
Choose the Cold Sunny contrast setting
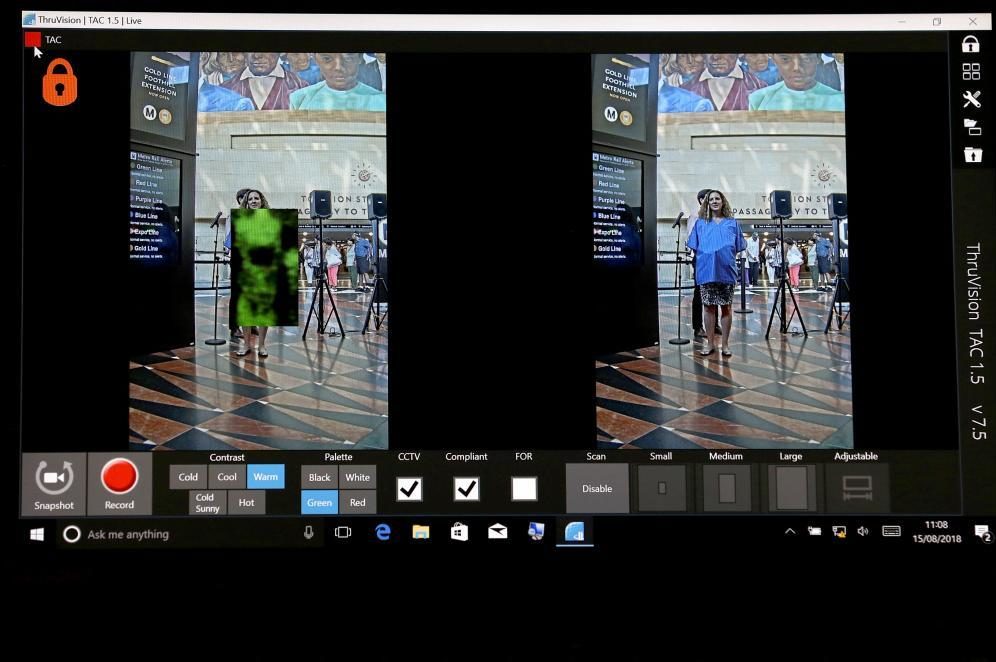pos(207,503)
